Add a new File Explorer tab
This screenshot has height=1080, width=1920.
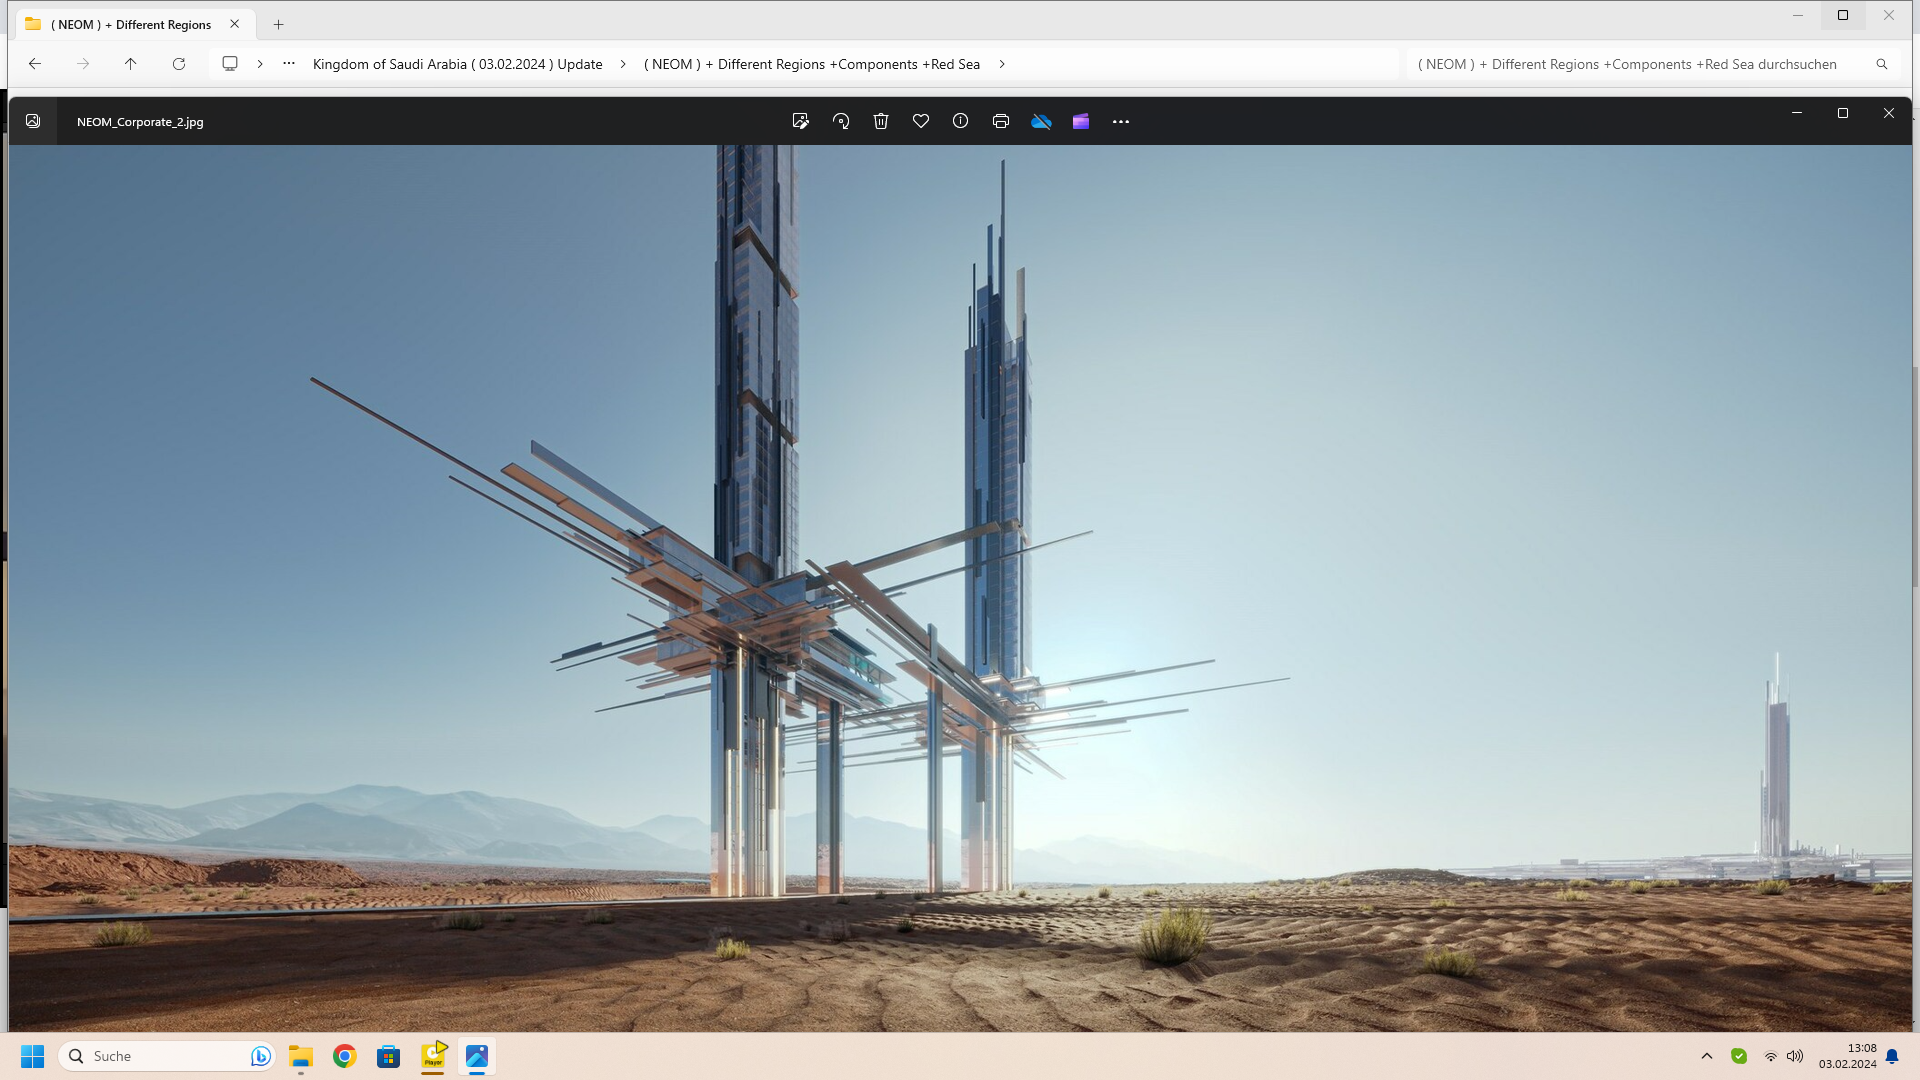(x=279, y=24)
